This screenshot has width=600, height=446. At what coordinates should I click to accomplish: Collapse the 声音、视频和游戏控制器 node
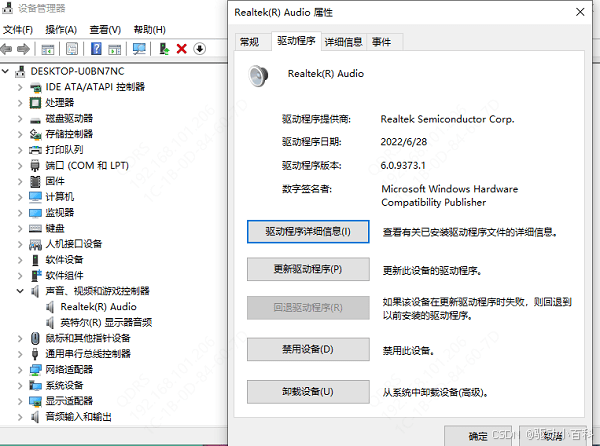pos(20,291)
